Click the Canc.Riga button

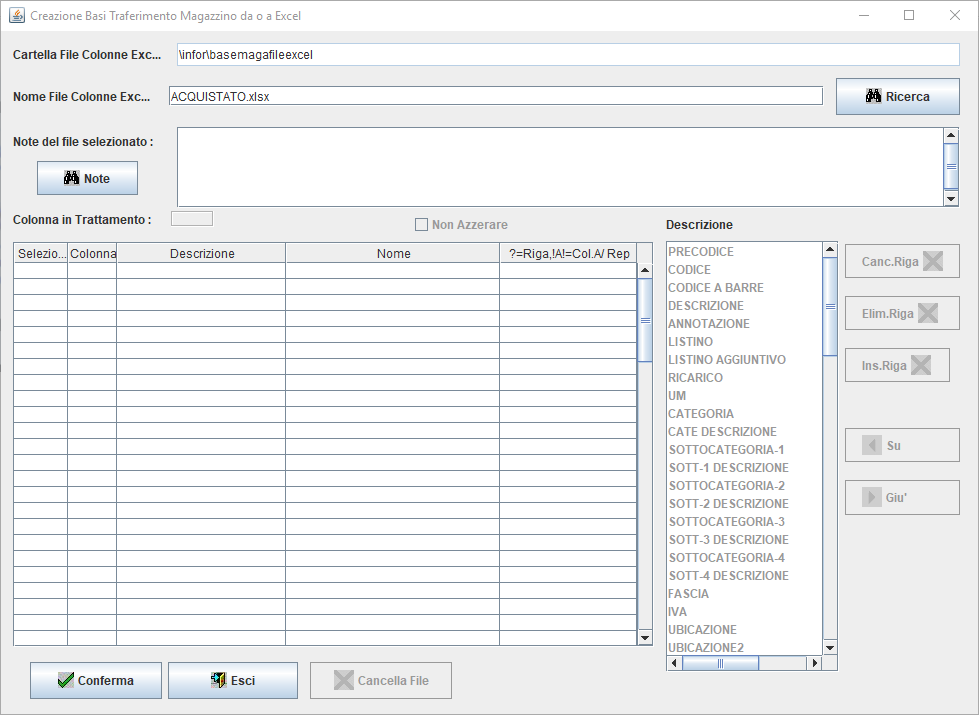[x=901, y=262]
